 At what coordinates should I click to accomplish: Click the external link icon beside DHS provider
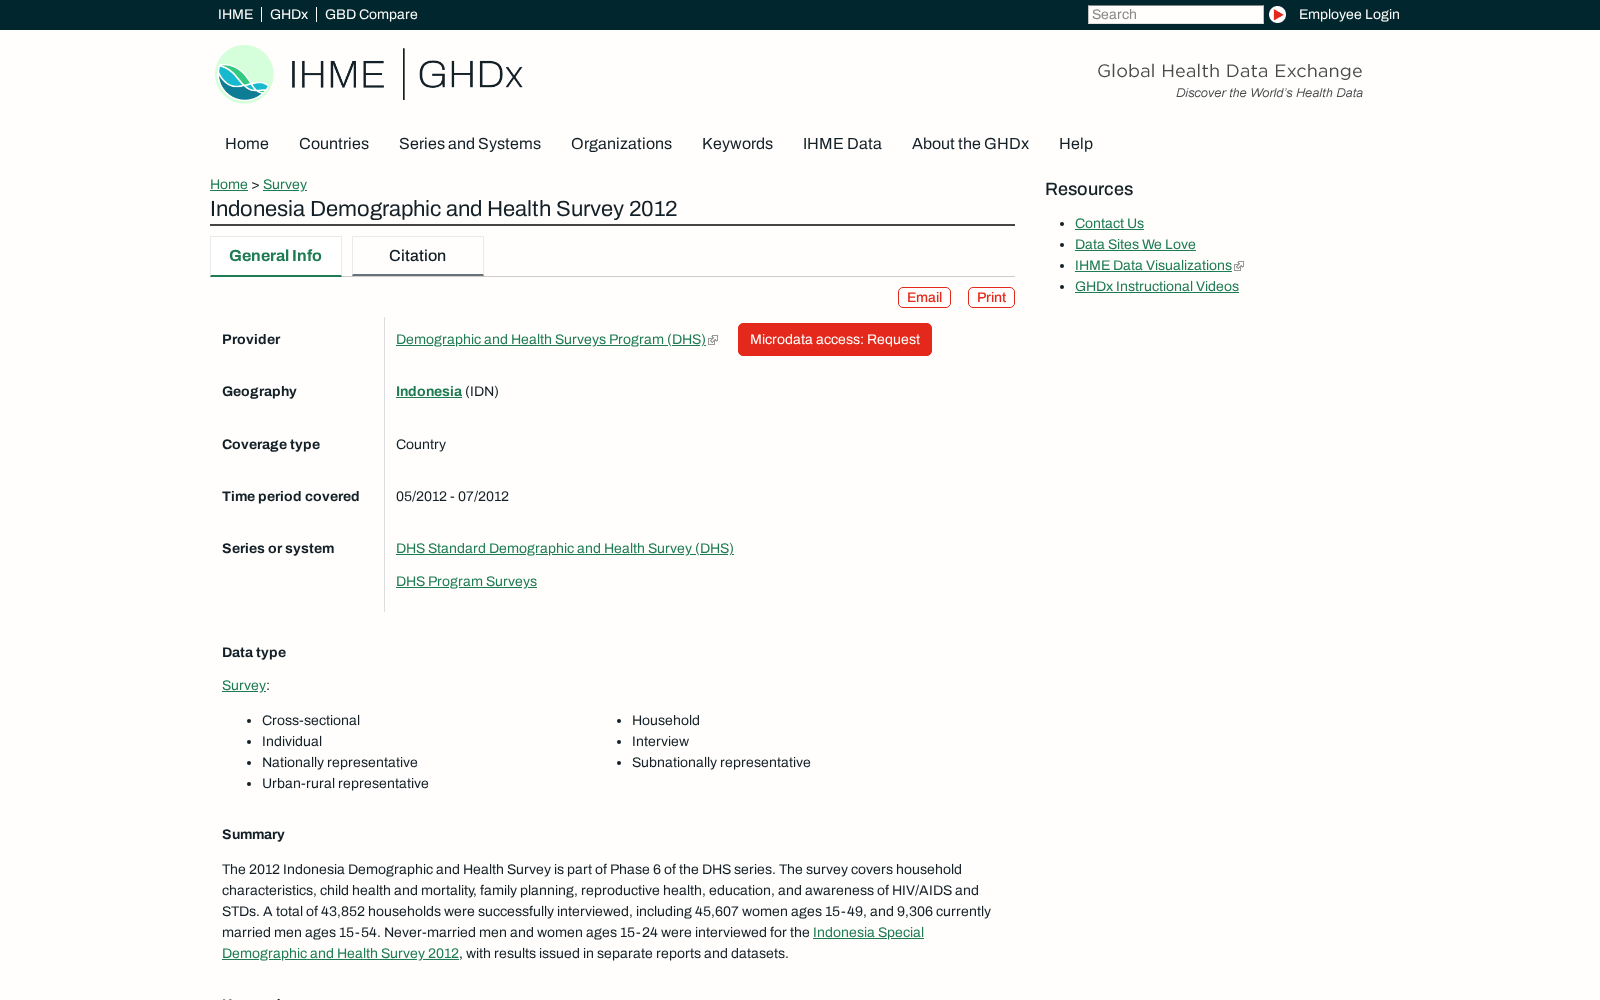(x=713, y=340)
